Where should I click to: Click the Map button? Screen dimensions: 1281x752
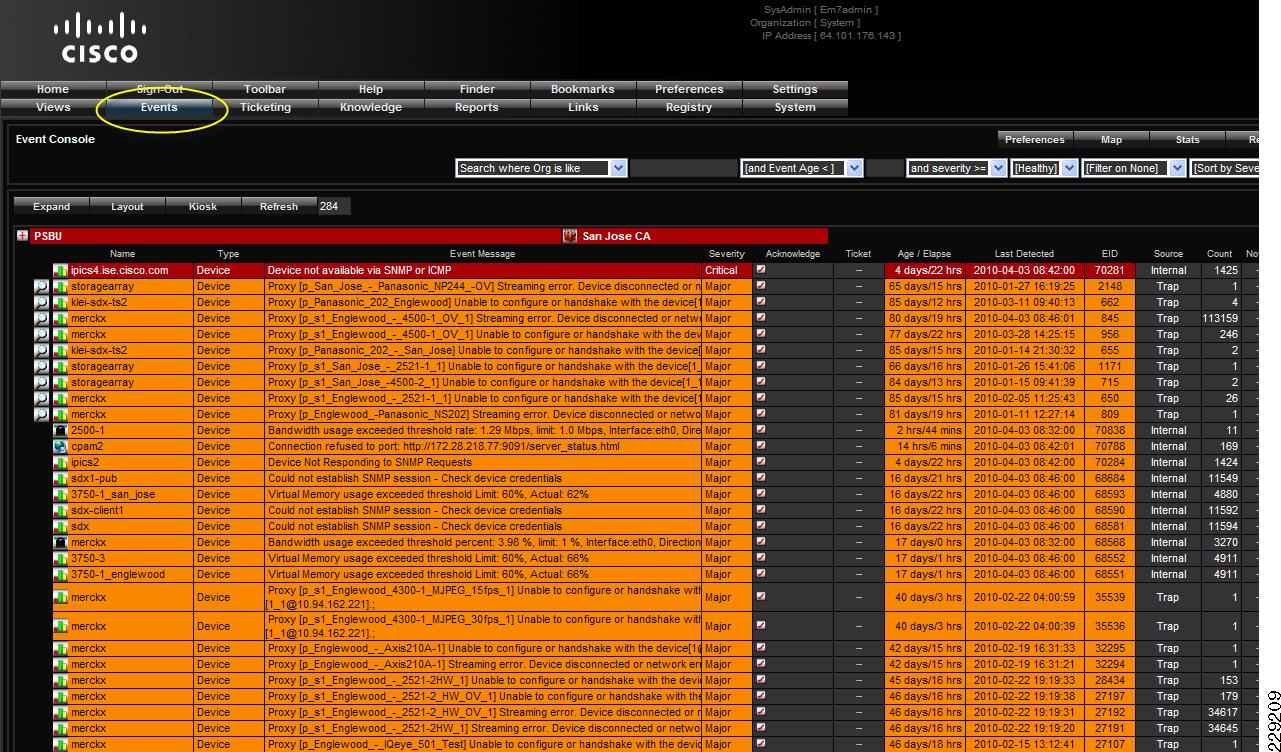(x=1111, y=139)
